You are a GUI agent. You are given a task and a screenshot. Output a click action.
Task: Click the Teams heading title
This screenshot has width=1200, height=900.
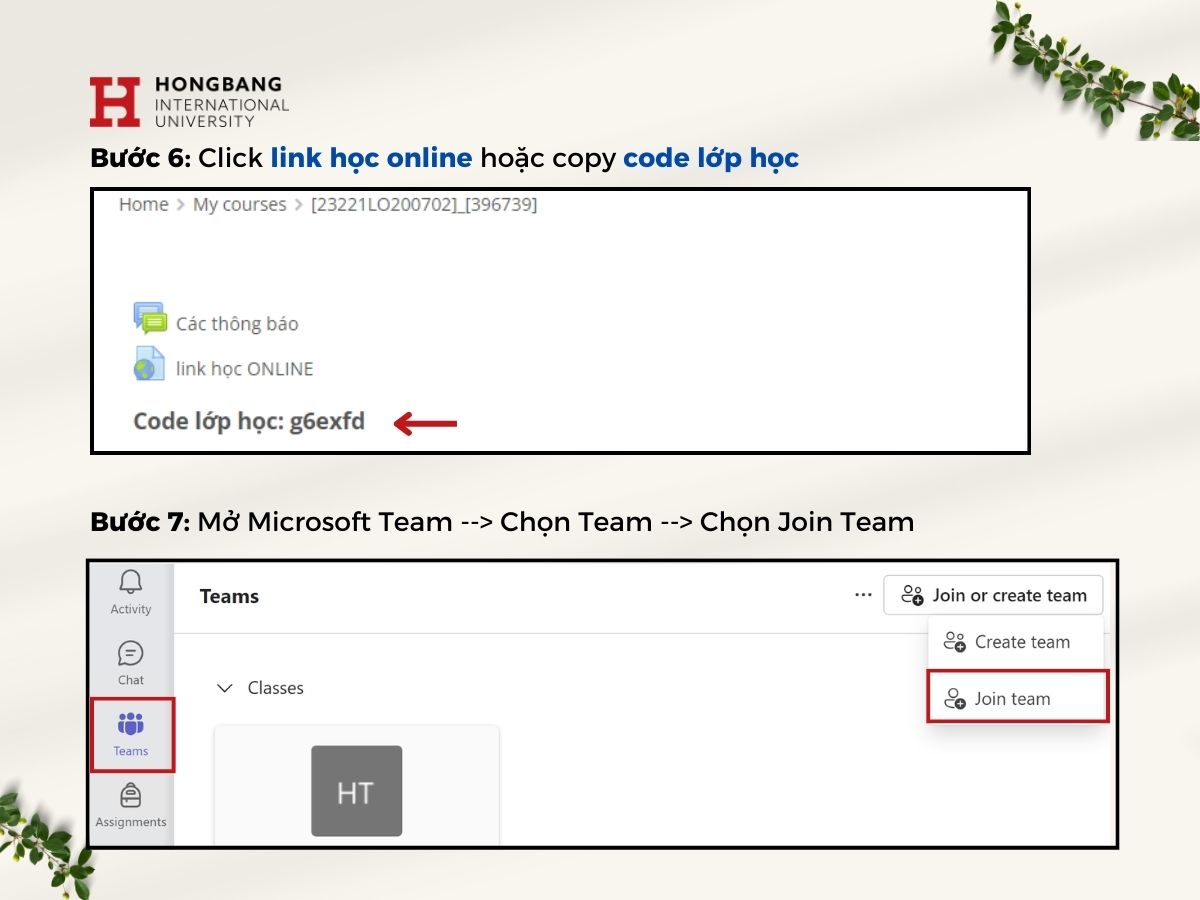point(229,596)
